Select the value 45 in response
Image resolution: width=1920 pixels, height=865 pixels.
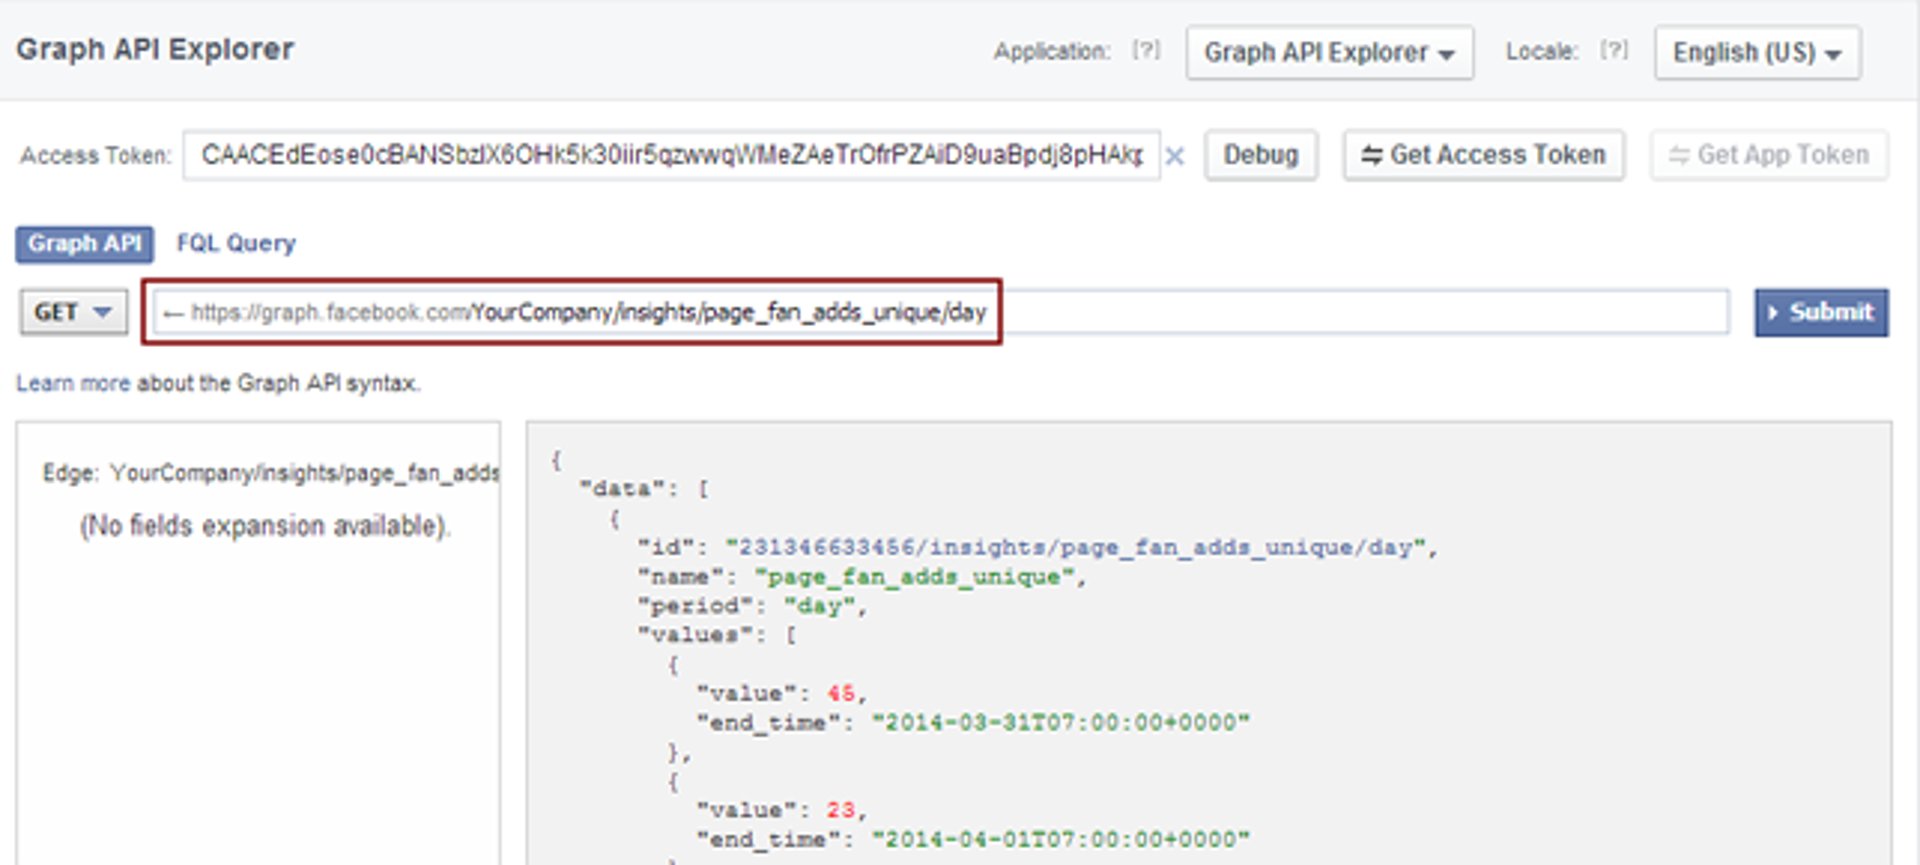pyautogui.click(x=840, y=693)
